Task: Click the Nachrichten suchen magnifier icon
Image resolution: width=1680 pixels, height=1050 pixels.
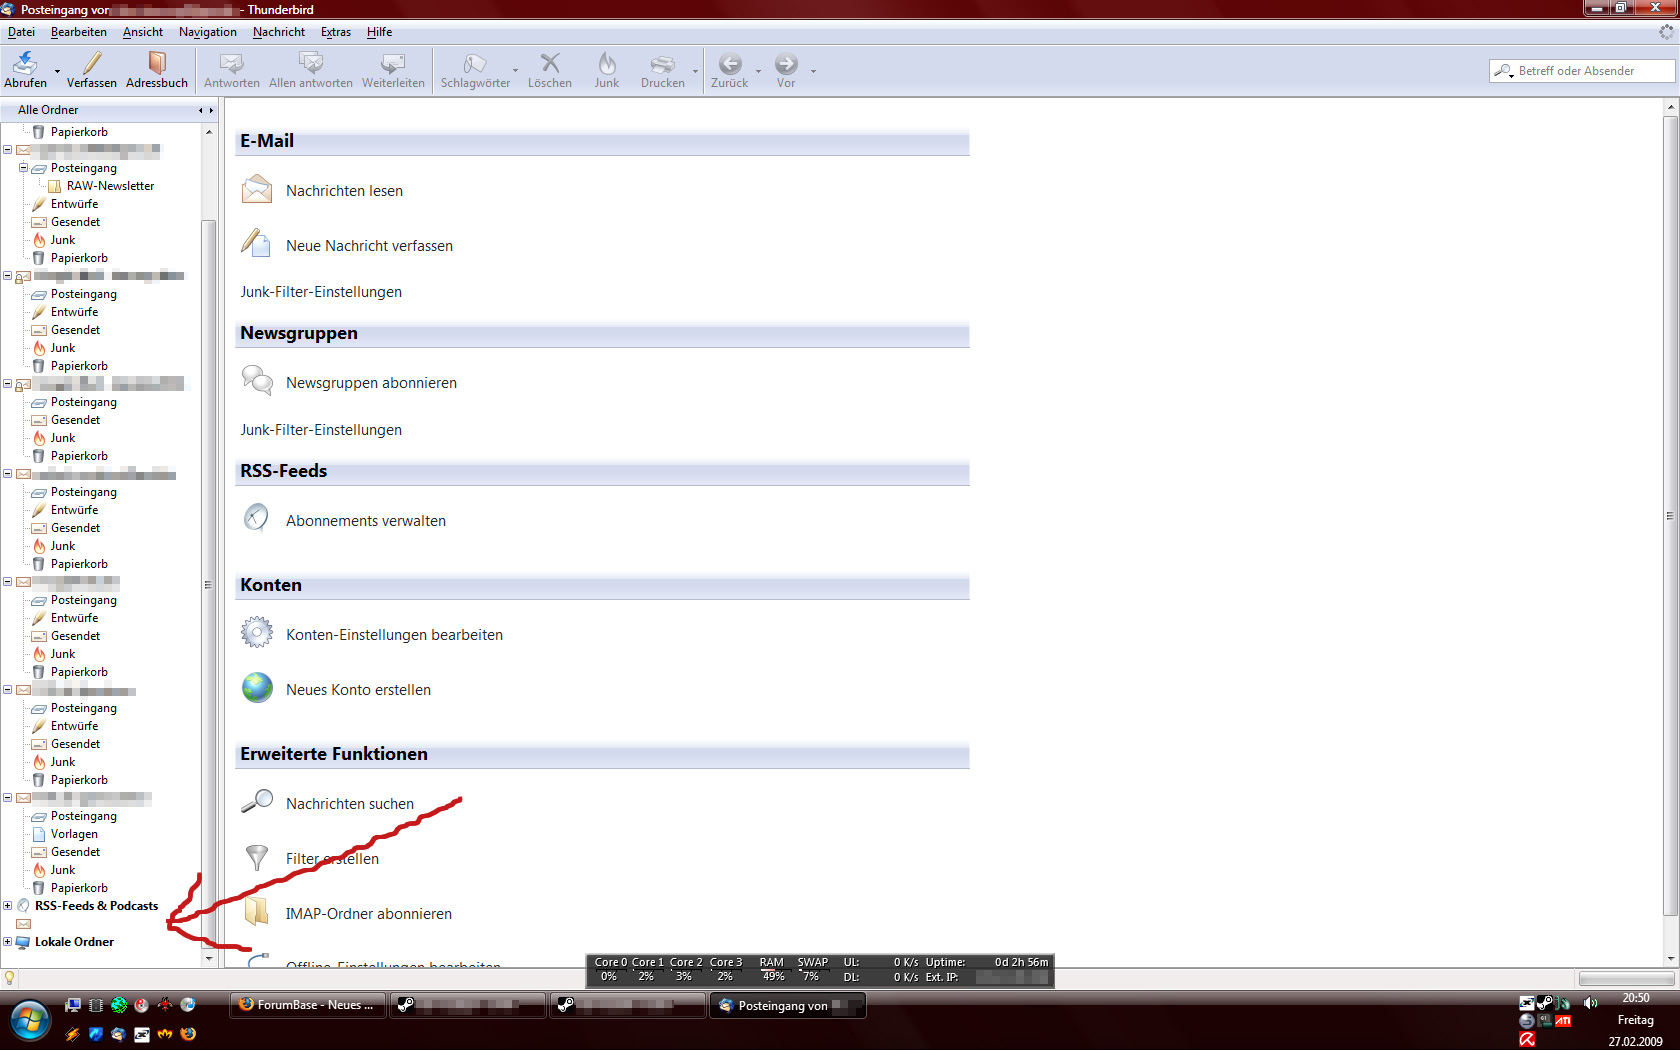Action: pyautogui.click(x=257, y=801)
